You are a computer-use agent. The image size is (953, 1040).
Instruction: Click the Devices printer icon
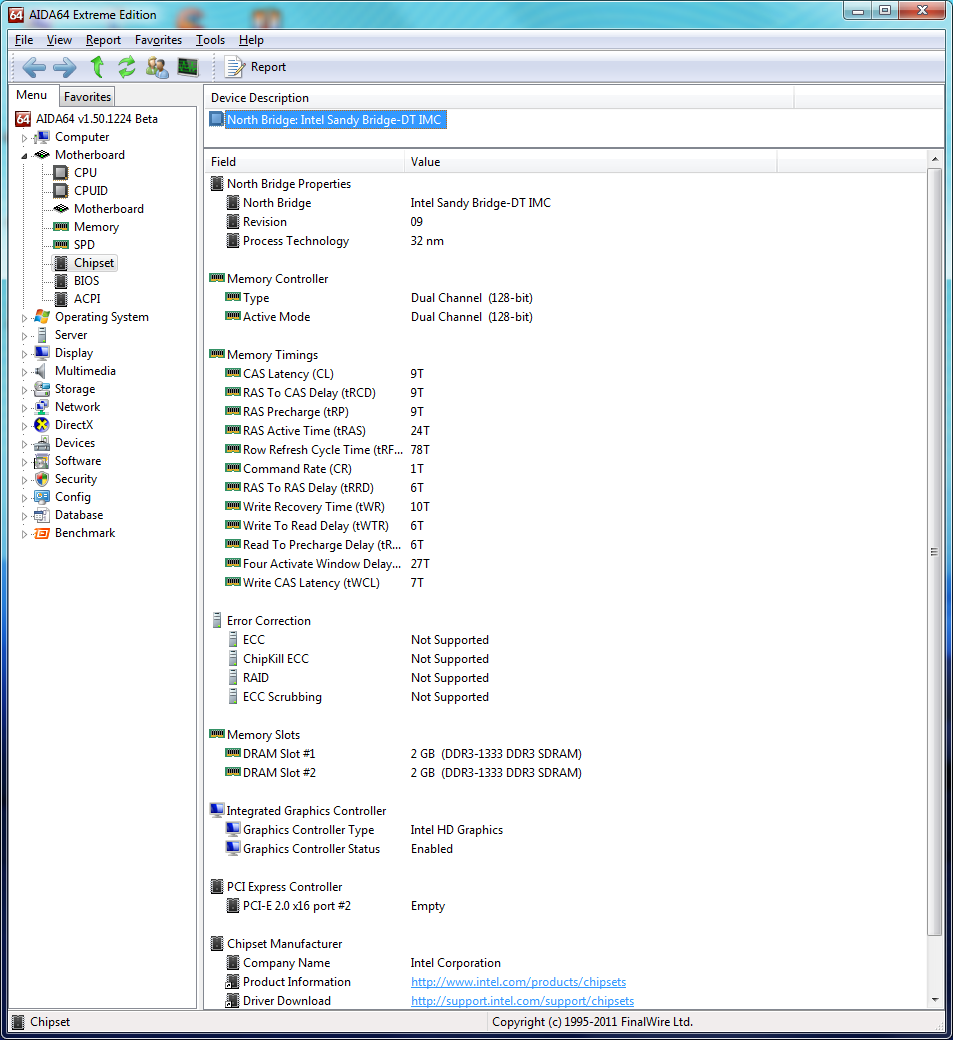[x=42, y=442]
